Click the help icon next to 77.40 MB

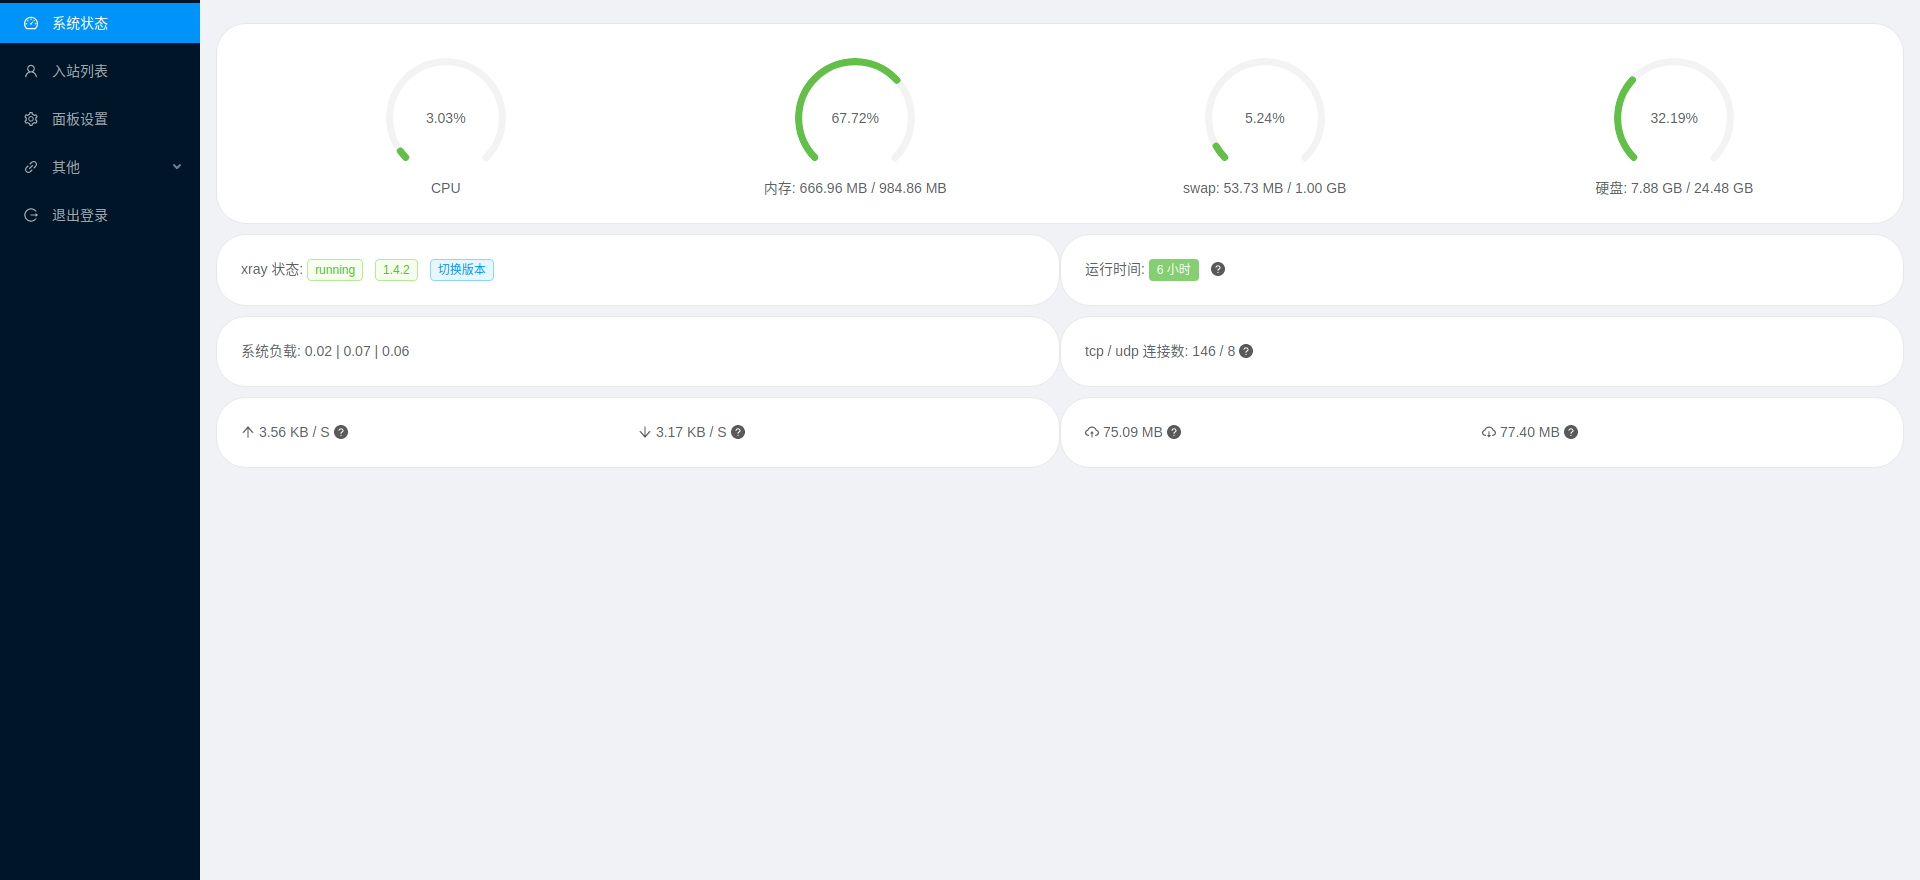tap(1571, 432)
